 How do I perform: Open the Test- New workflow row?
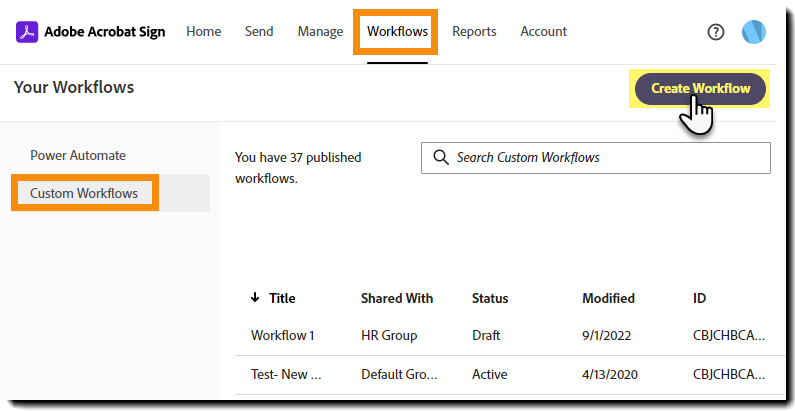pos(286,374)
